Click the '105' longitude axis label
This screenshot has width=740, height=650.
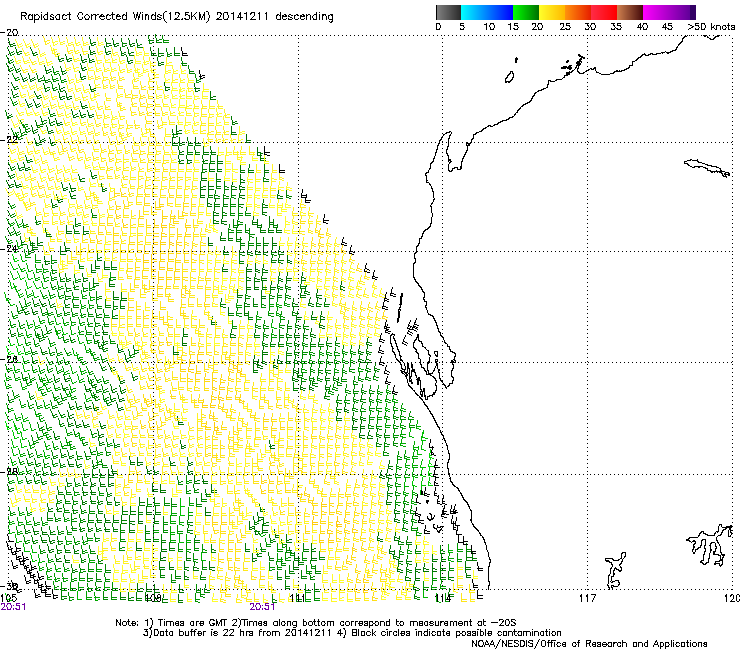(8, 599)
